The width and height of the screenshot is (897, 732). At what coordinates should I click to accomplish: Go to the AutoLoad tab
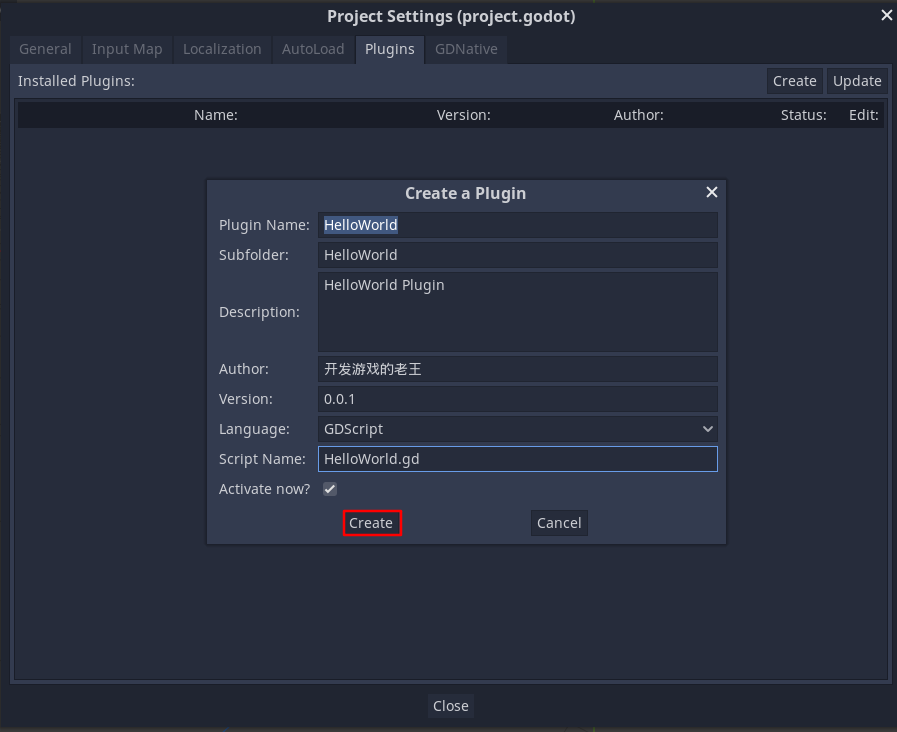click(x=313, y=49)
